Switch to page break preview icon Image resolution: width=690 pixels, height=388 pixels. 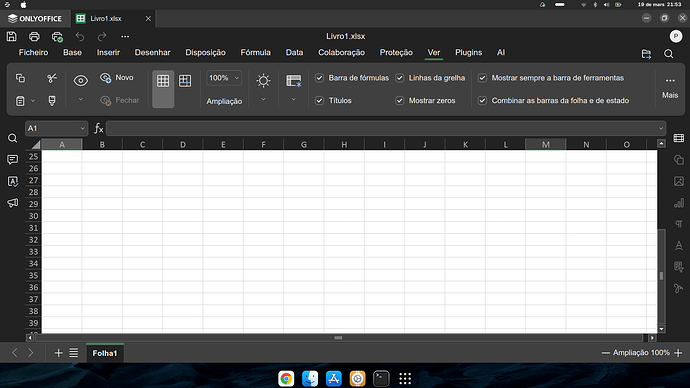point(185,81)
